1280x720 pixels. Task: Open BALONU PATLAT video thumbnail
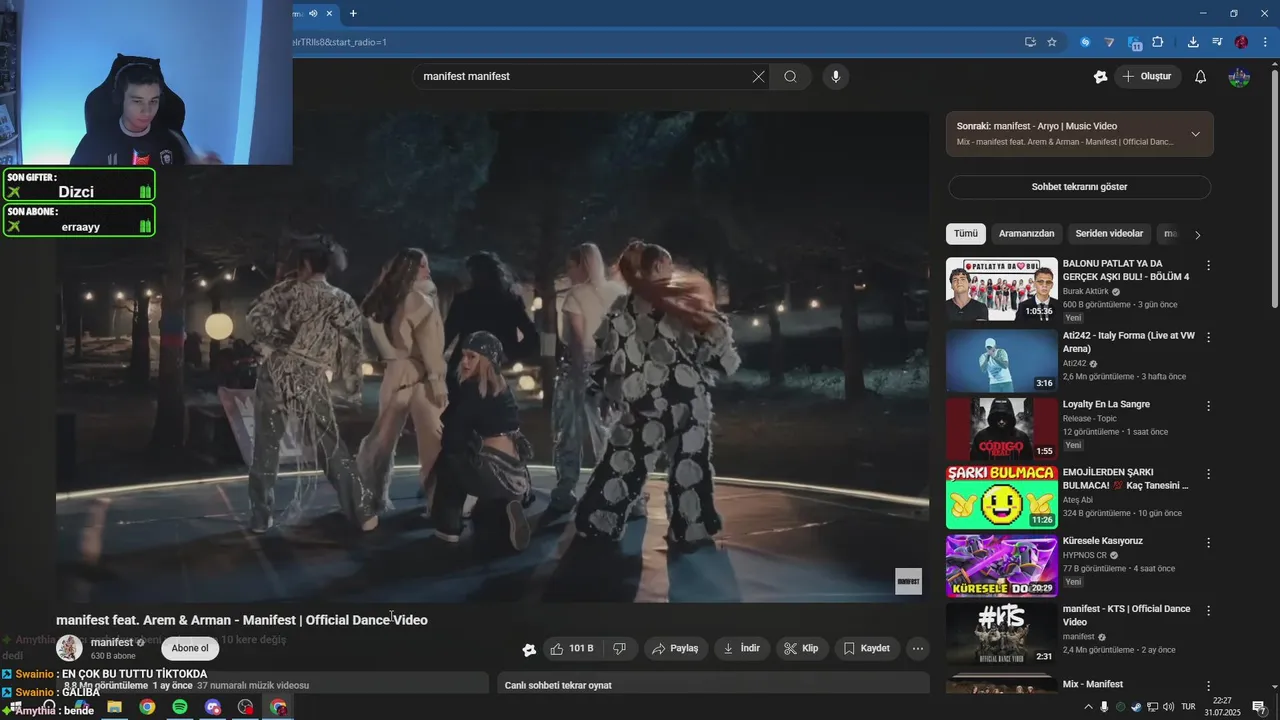point(1001,289)
